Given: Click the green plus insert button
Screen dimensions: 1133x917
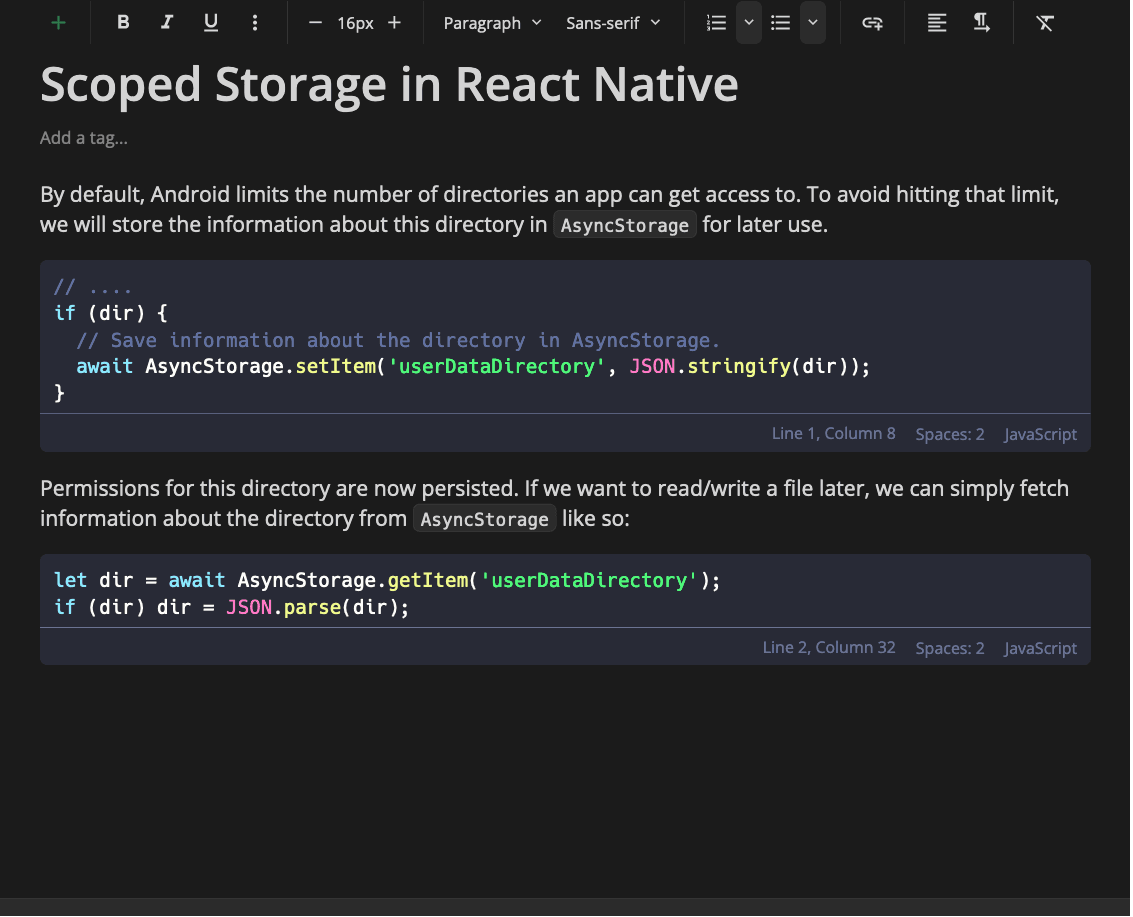Looking at the screenshot, I should coord(59,22).
